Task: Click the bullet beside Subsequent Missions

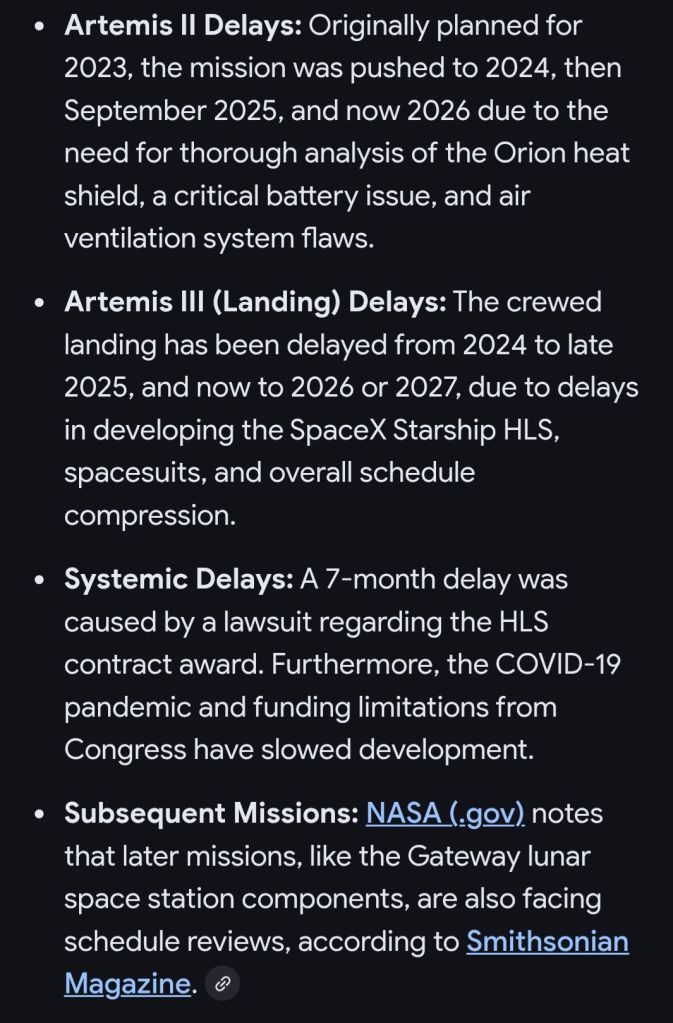Action: [x=39, y=814]
